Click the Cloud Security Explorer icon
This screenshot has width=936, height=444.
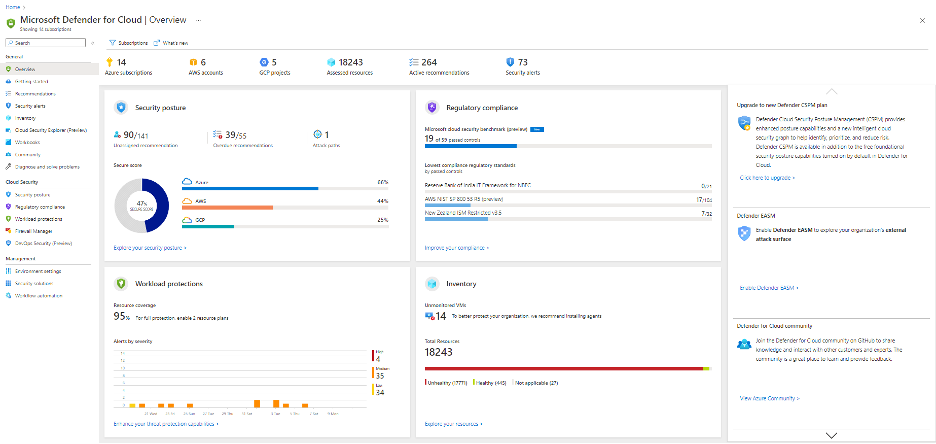tap(8, 130)
